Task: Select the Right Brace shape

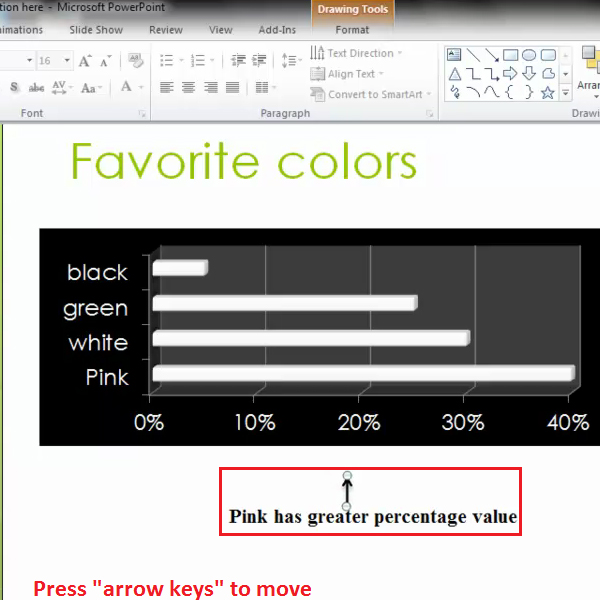Action: click(x=529, y=92)
